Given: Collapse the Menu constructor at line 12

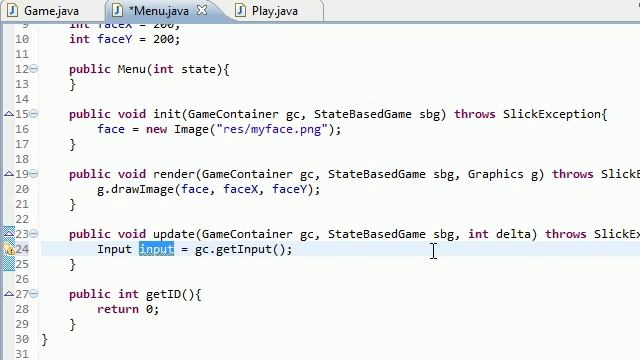Looking at the screenshot, I should coord(34,69).
